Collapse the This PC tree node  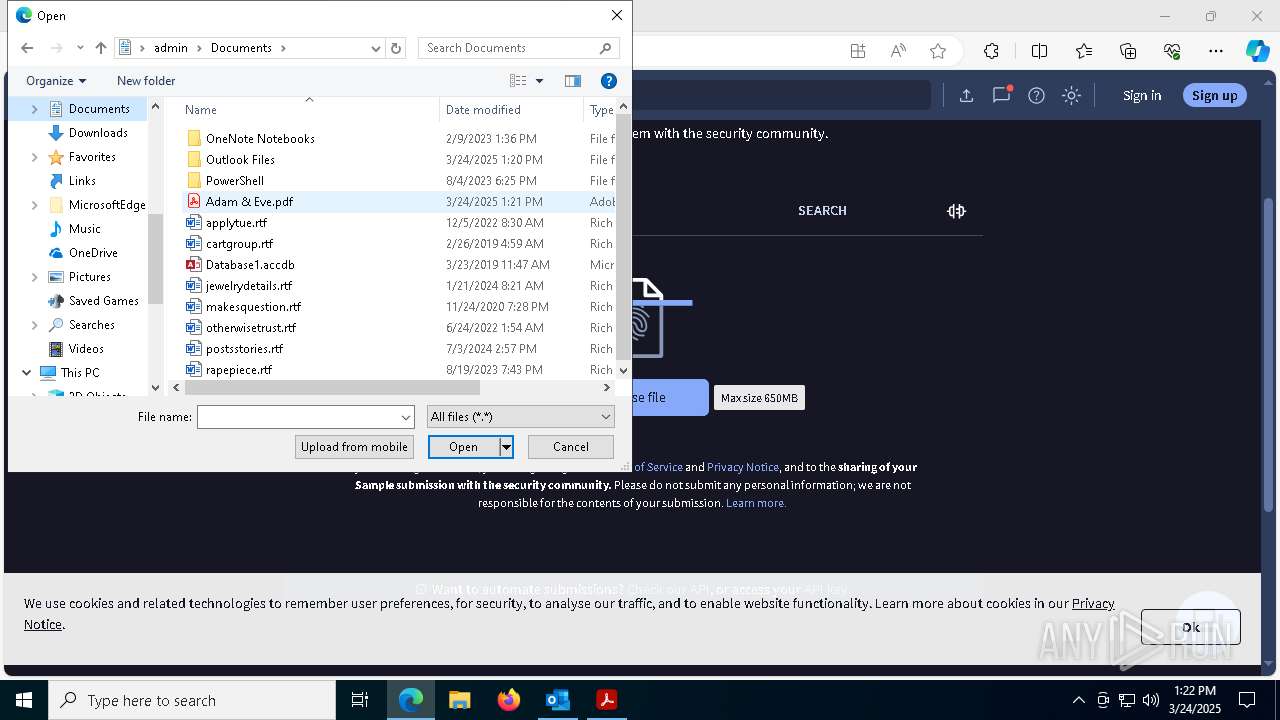coord(26,373)
